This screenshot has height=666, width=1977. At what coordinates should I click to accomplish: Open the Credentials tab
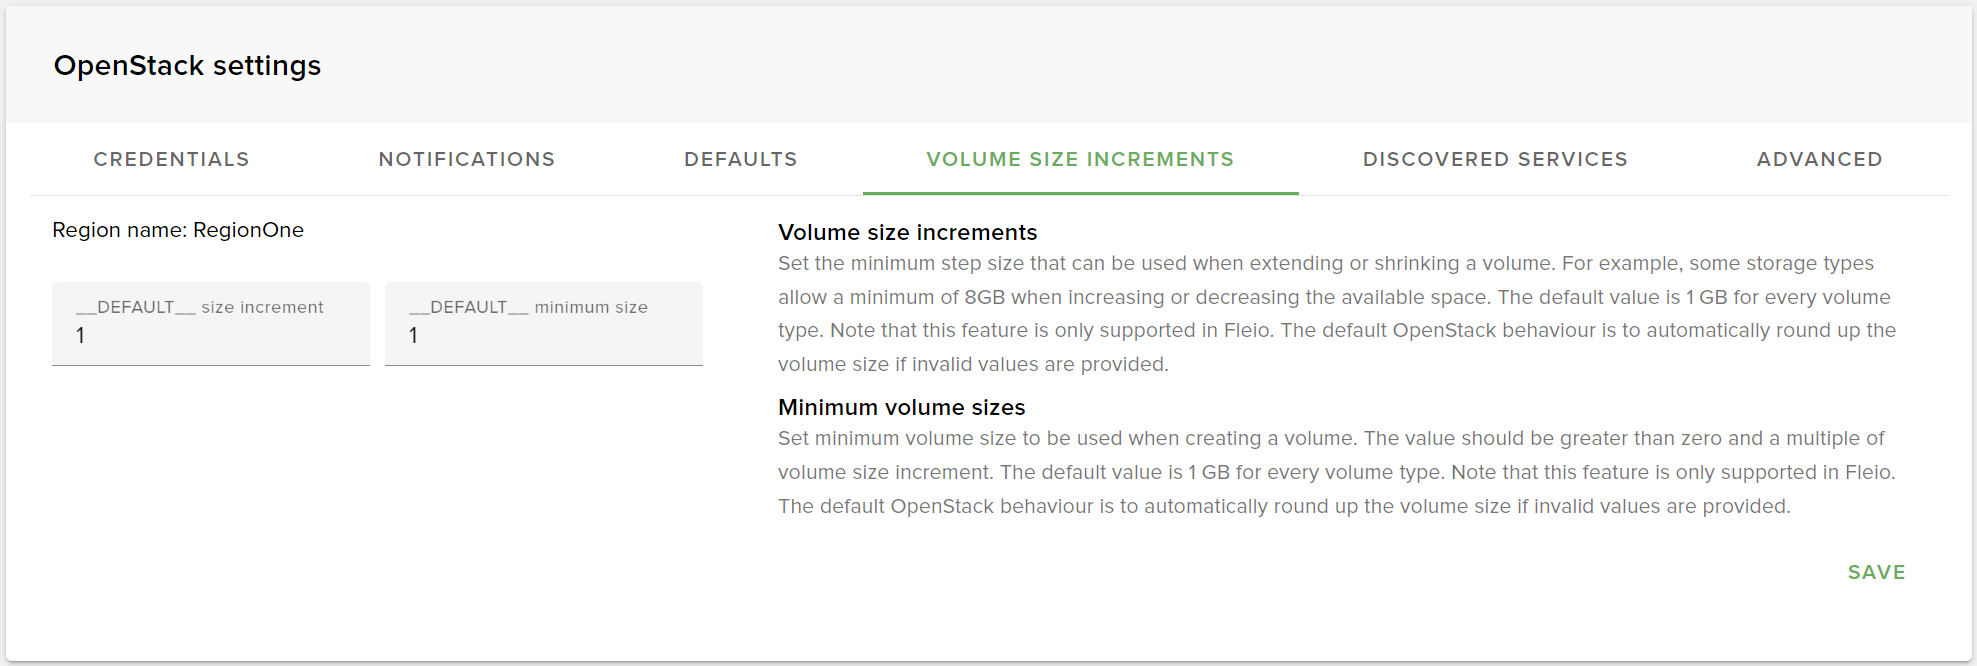point(171,159)
